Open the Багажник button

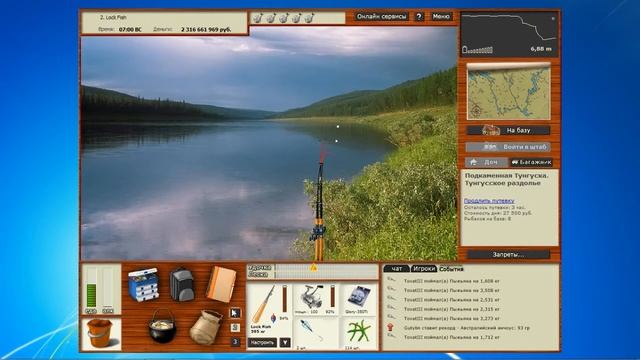tap(531, 162)
